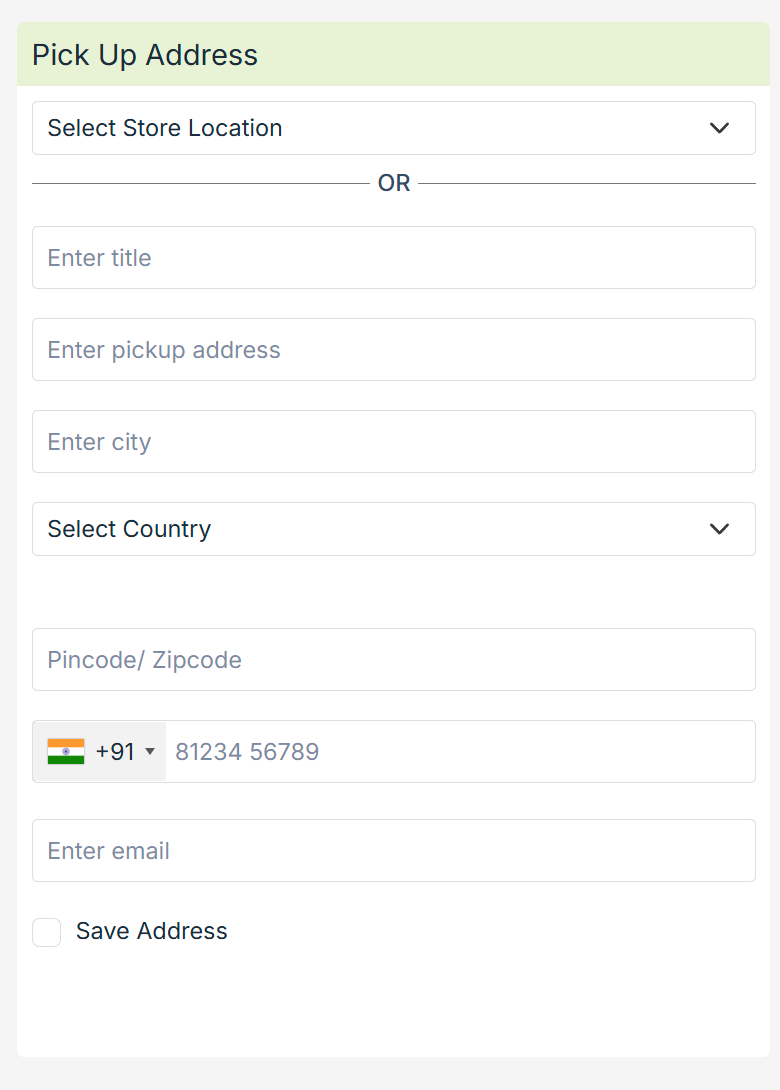This screenshot has width=780, height=1090.
Task: Focus the Enter title field
Action: pyautogui.click(x=393, y=258)
